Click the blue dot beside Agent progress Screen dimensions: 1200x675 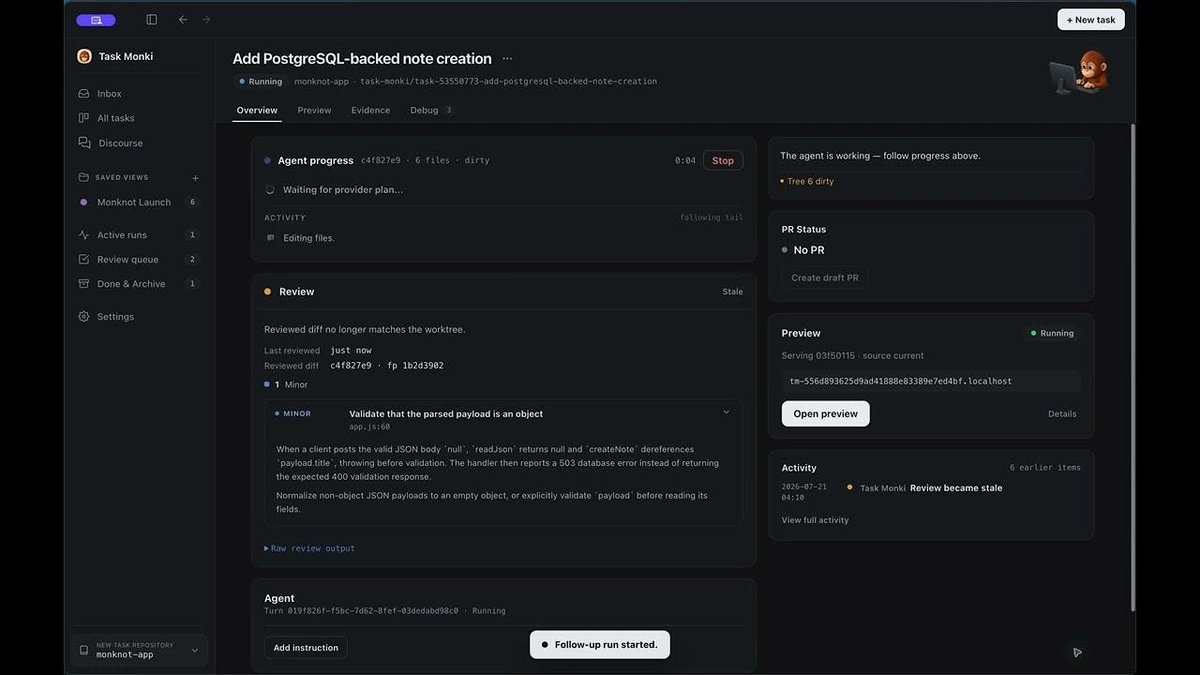[x=267, y=160]
